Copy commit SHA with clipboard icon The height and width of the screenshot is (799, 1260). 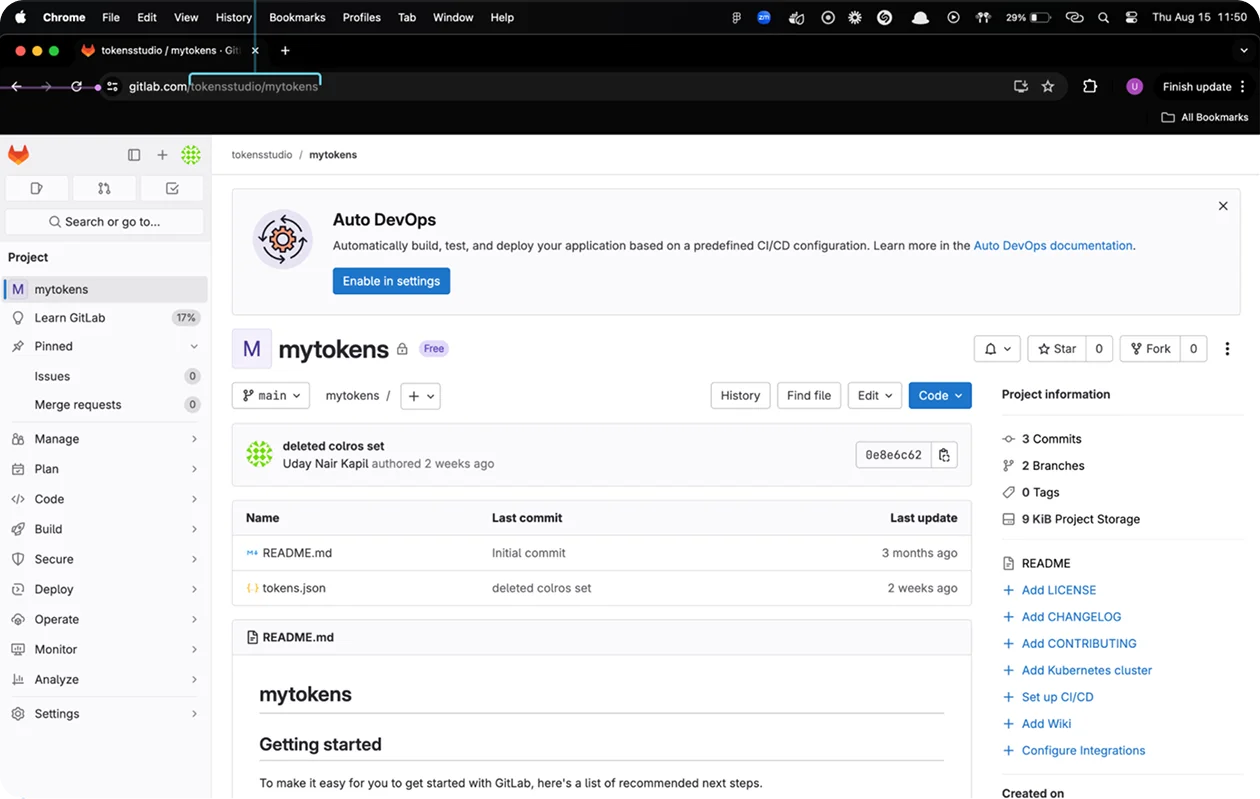click(944, 455)
